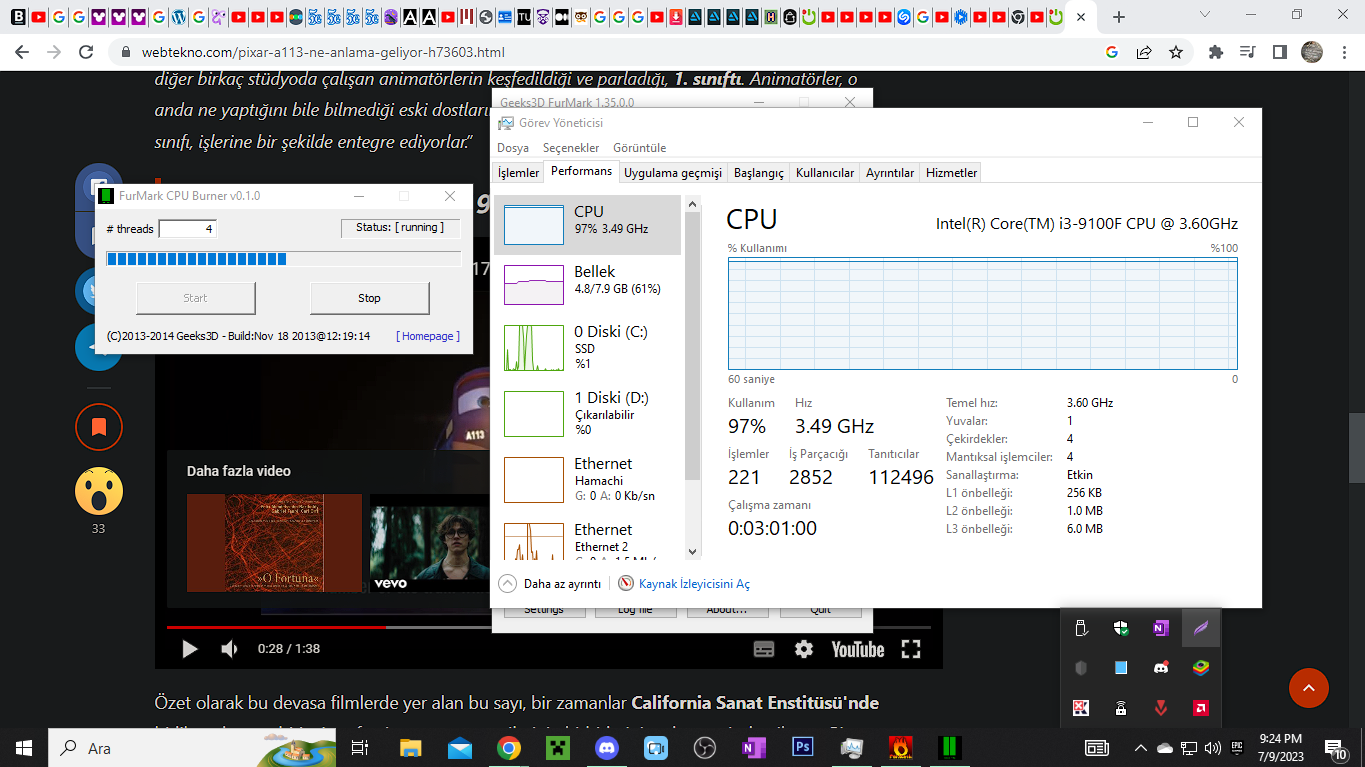
Task: Open File Explorer from taskbar
Action: [411, 747]
